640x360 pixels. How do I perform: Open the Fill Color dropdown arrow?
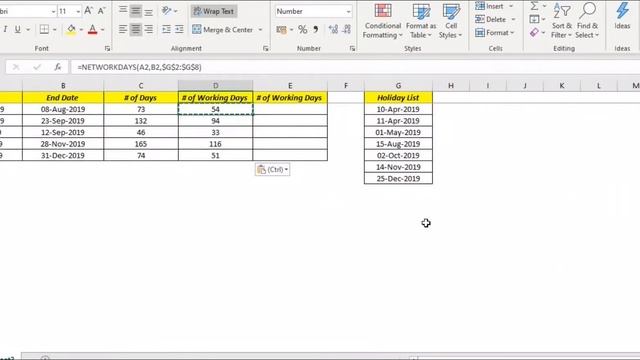(81, 29)
